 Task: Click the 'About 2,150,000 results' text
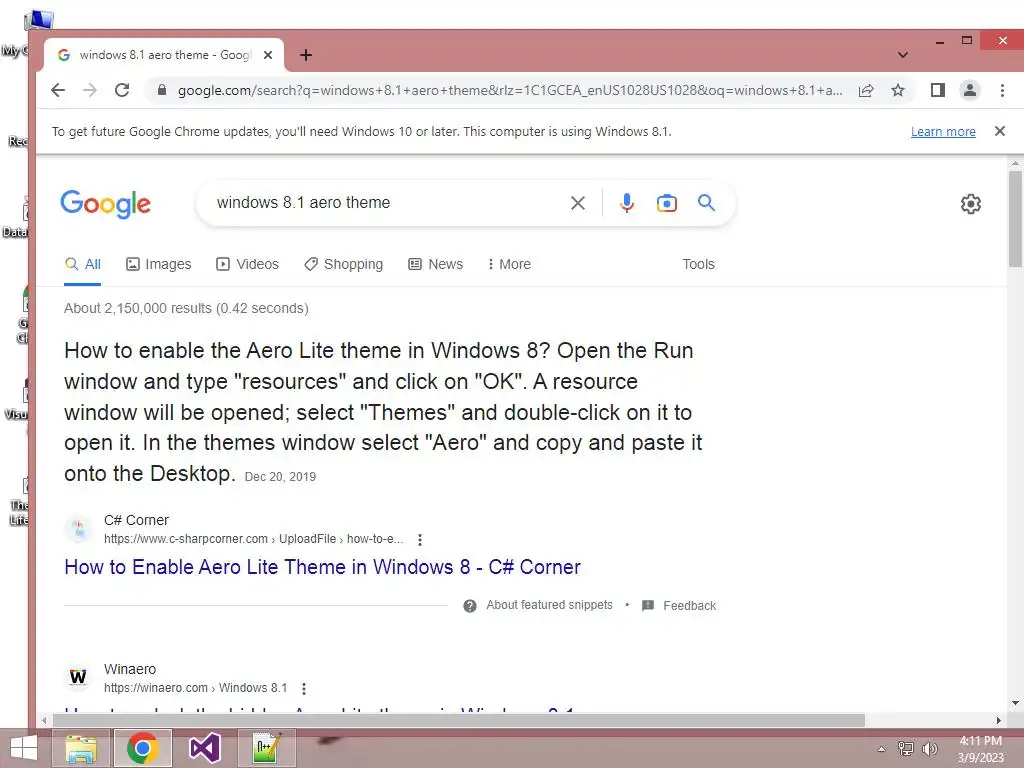click(186, 308)
